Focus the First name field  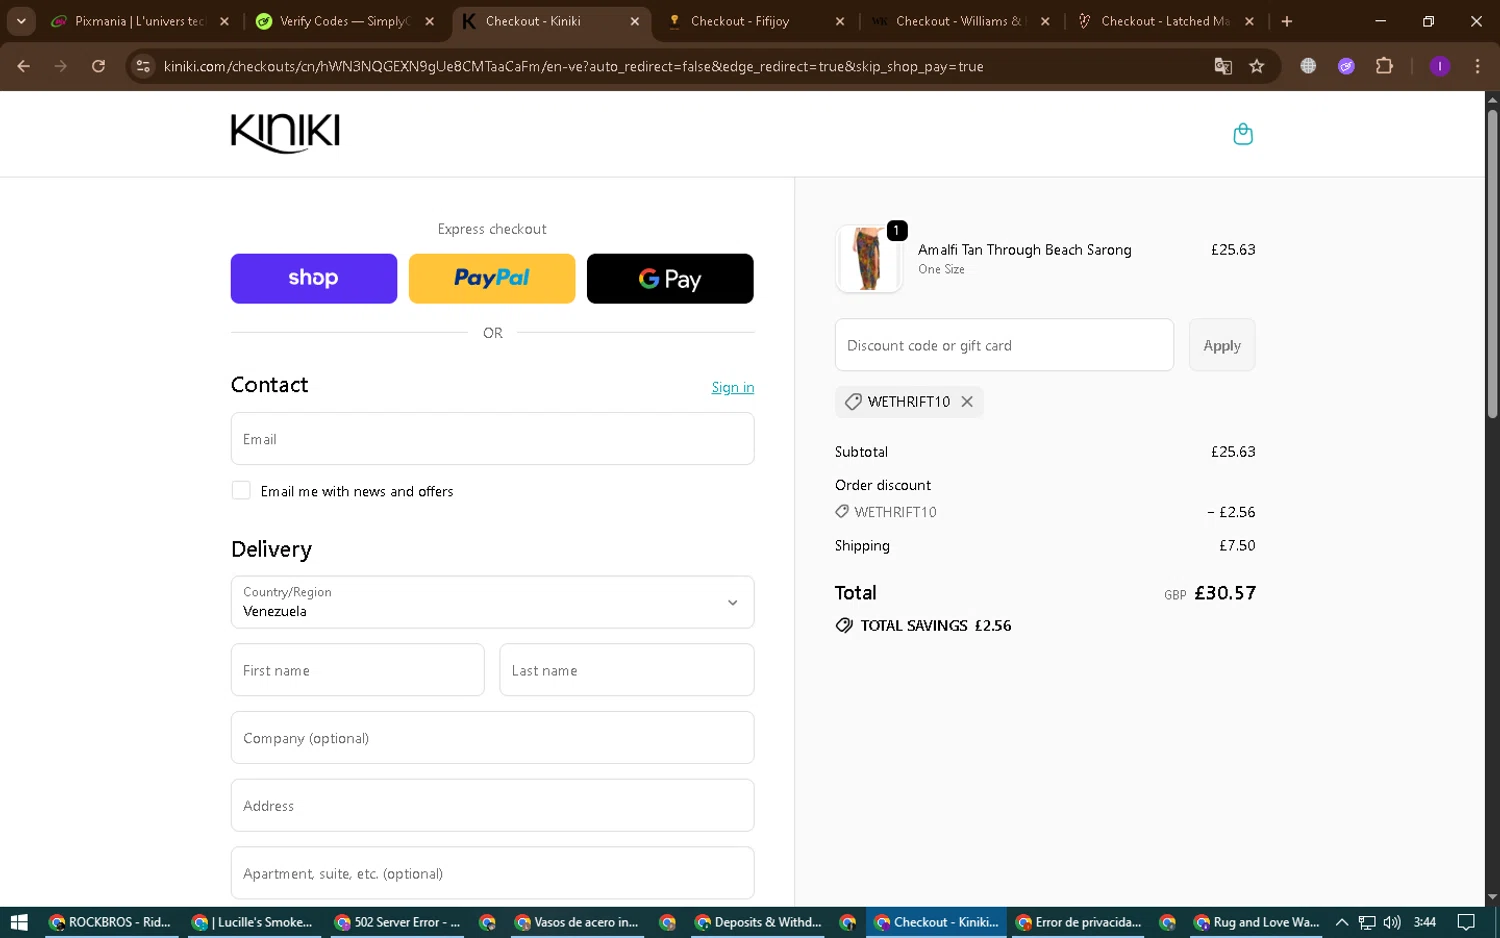point(357,670)
